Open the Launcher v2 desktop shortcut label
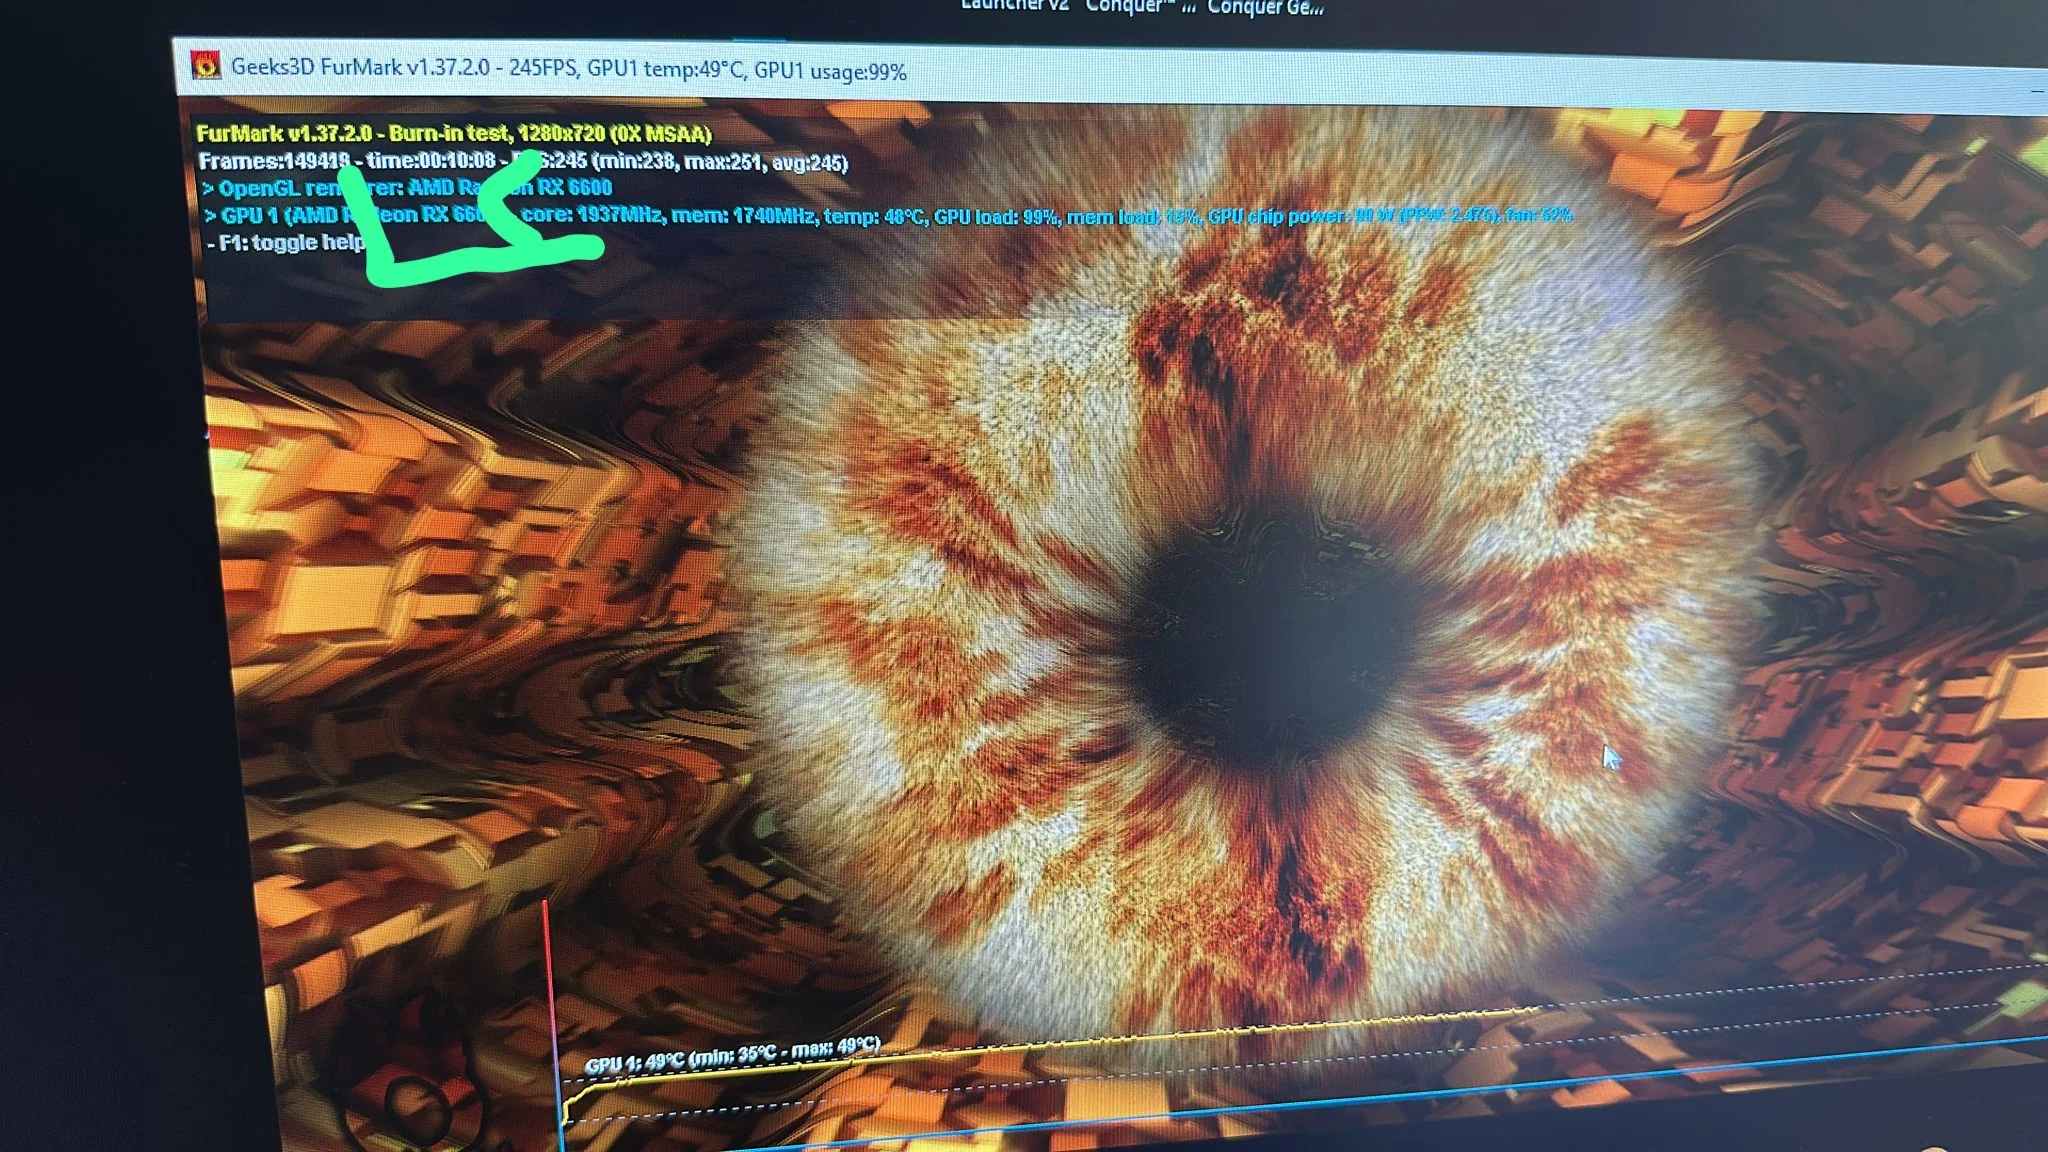2048x1152 pixels. [x=1014, y=6]
